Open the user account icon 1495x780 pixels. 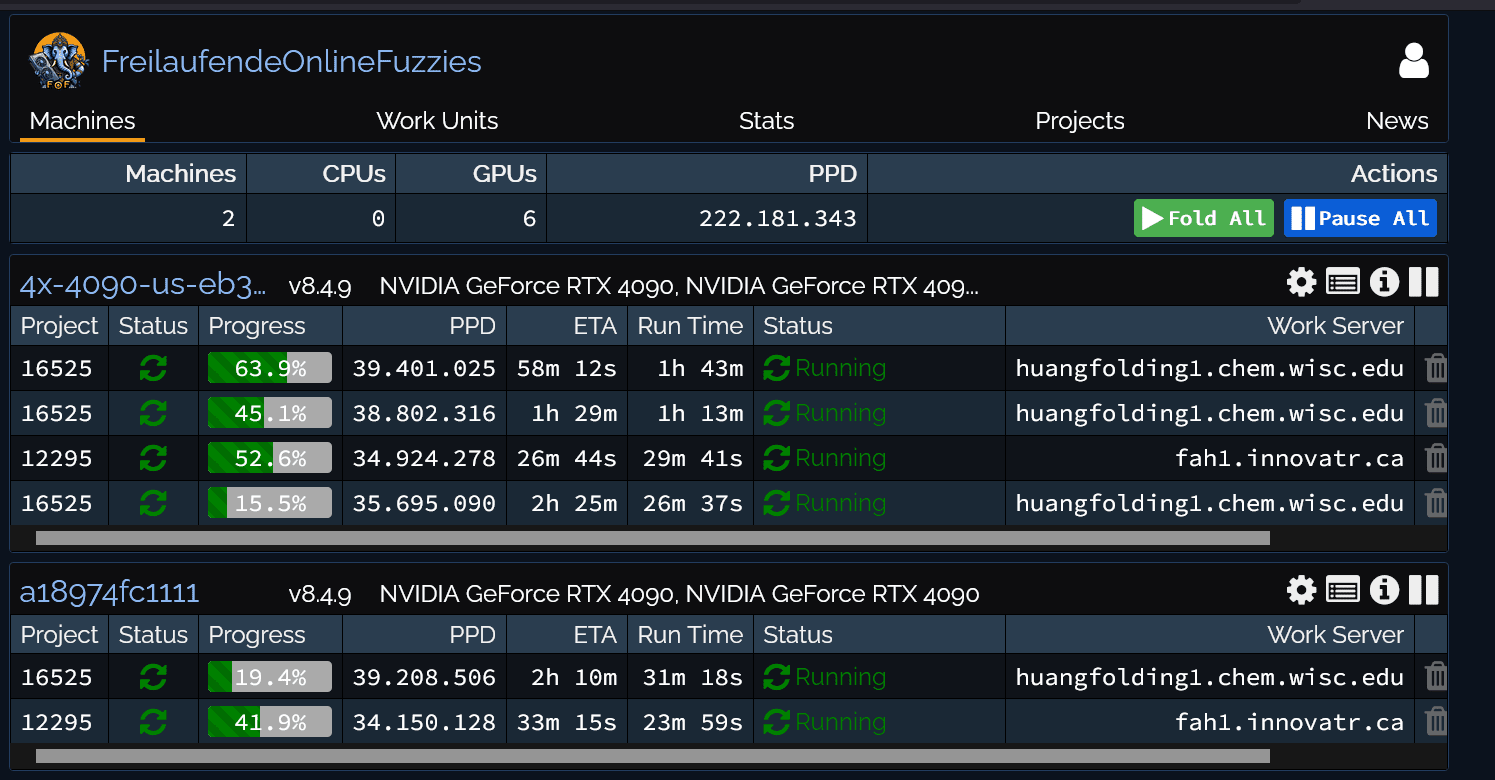(1413, 61)
